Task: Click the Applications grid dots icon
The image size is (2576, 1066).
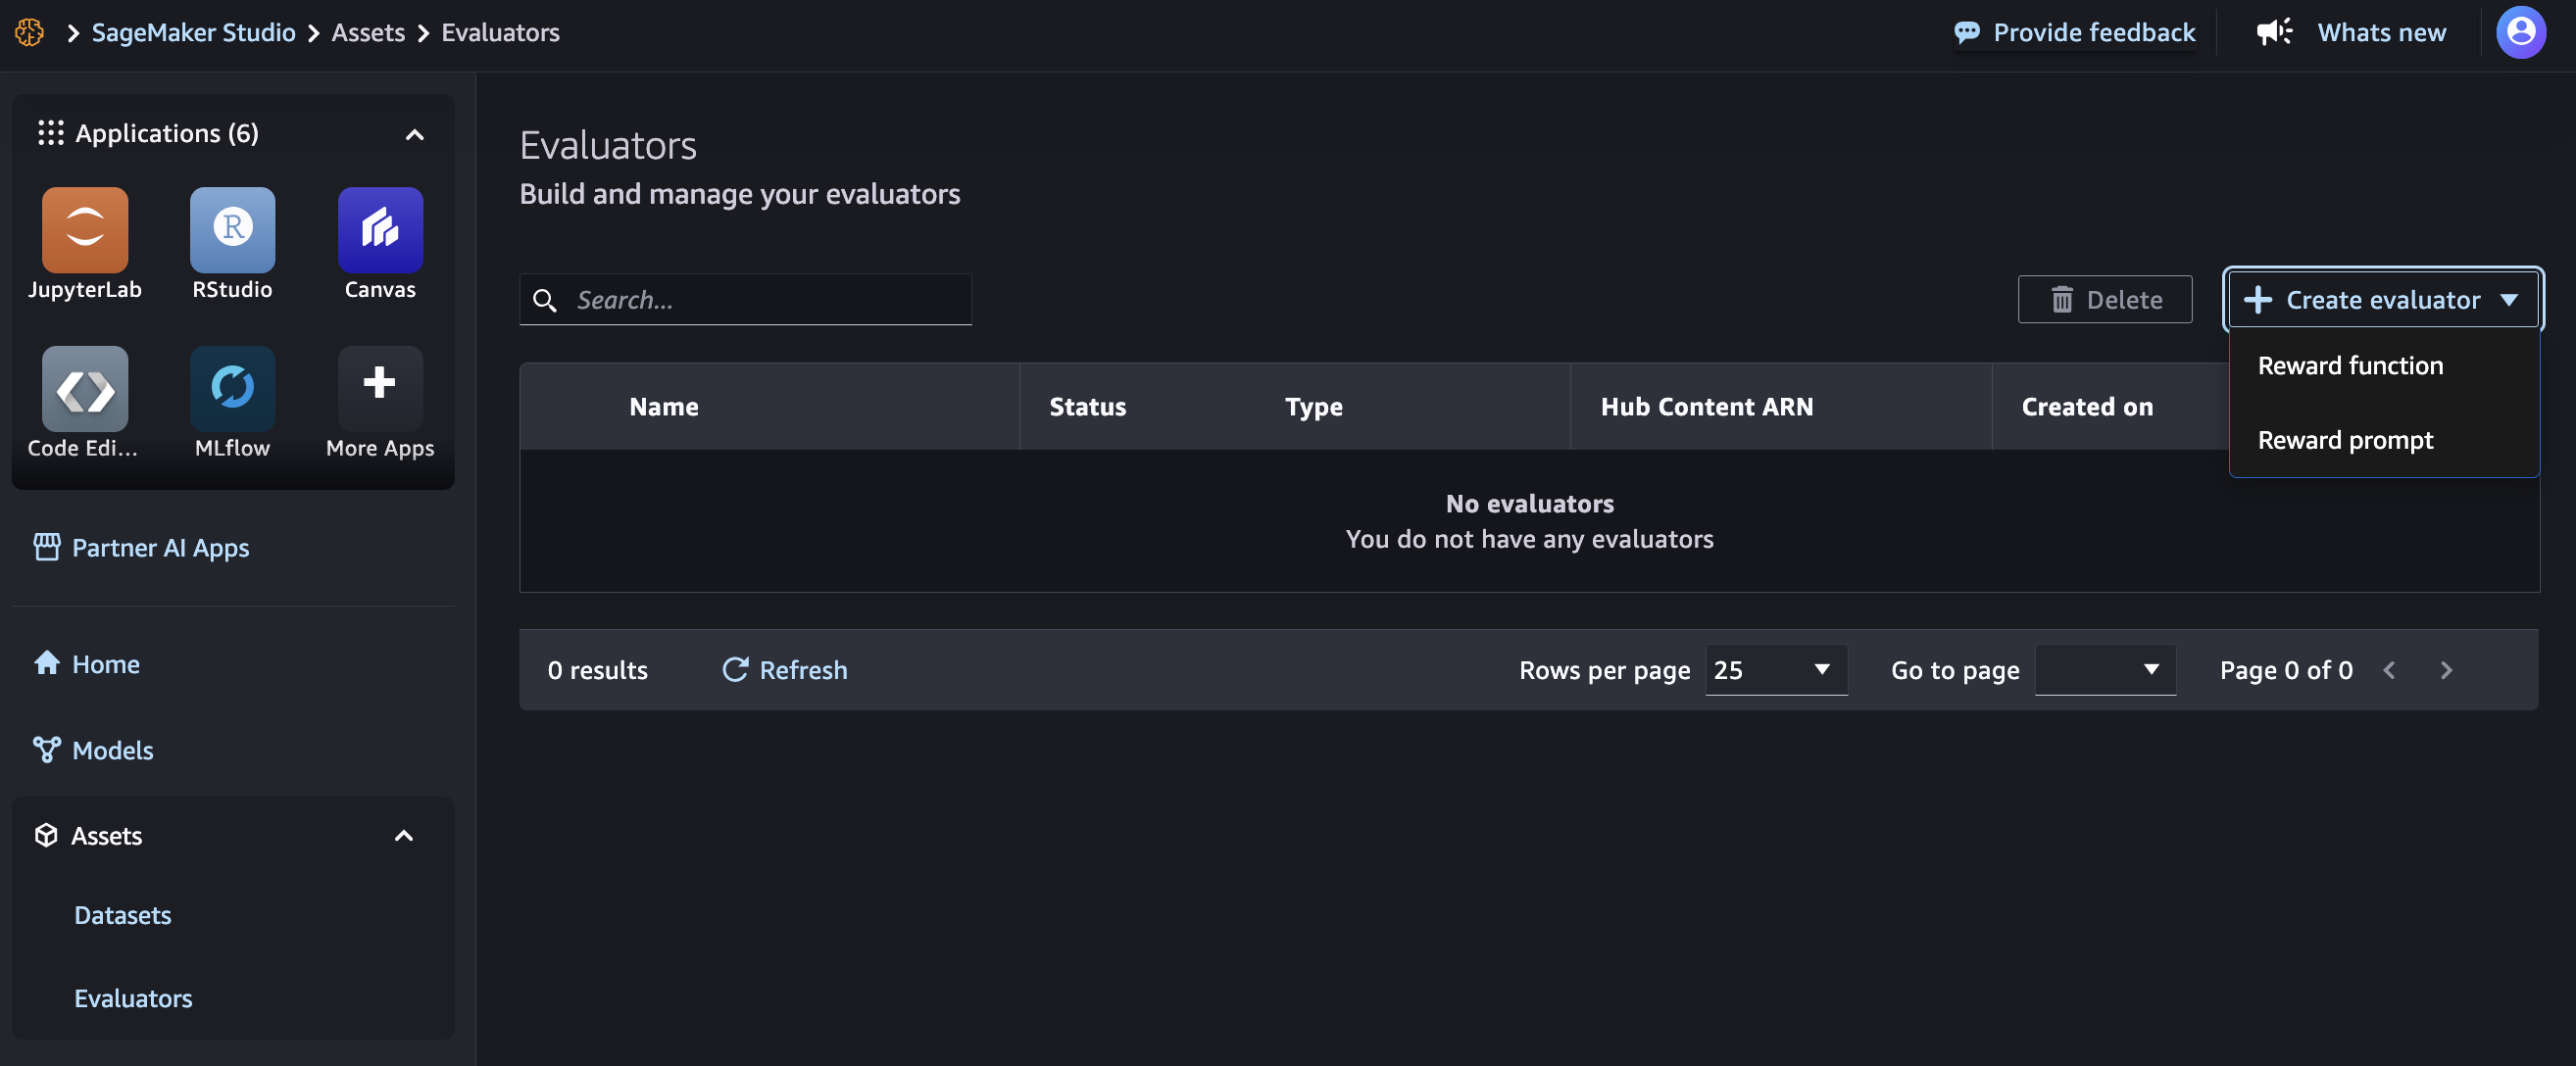Action: pyautogui.click(x=50, y=133)
